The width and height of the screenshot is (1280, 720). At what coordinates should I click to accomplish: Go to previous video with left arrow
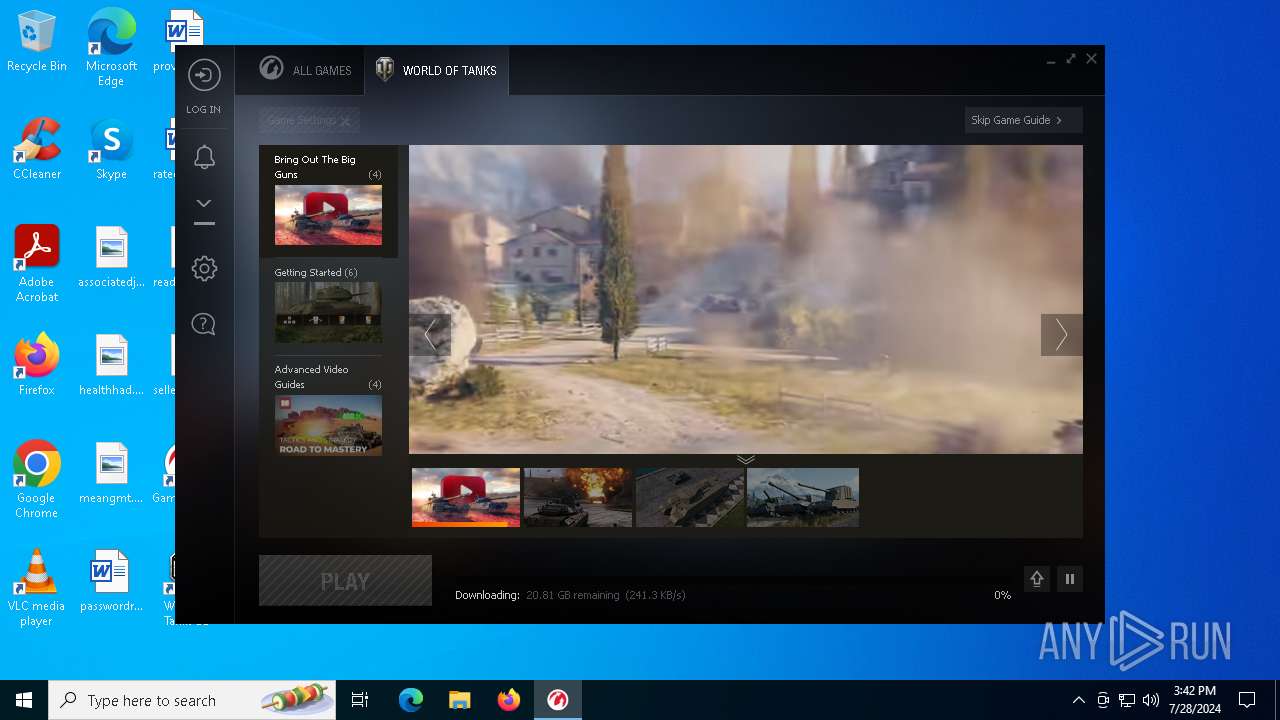tap(430, 335)
